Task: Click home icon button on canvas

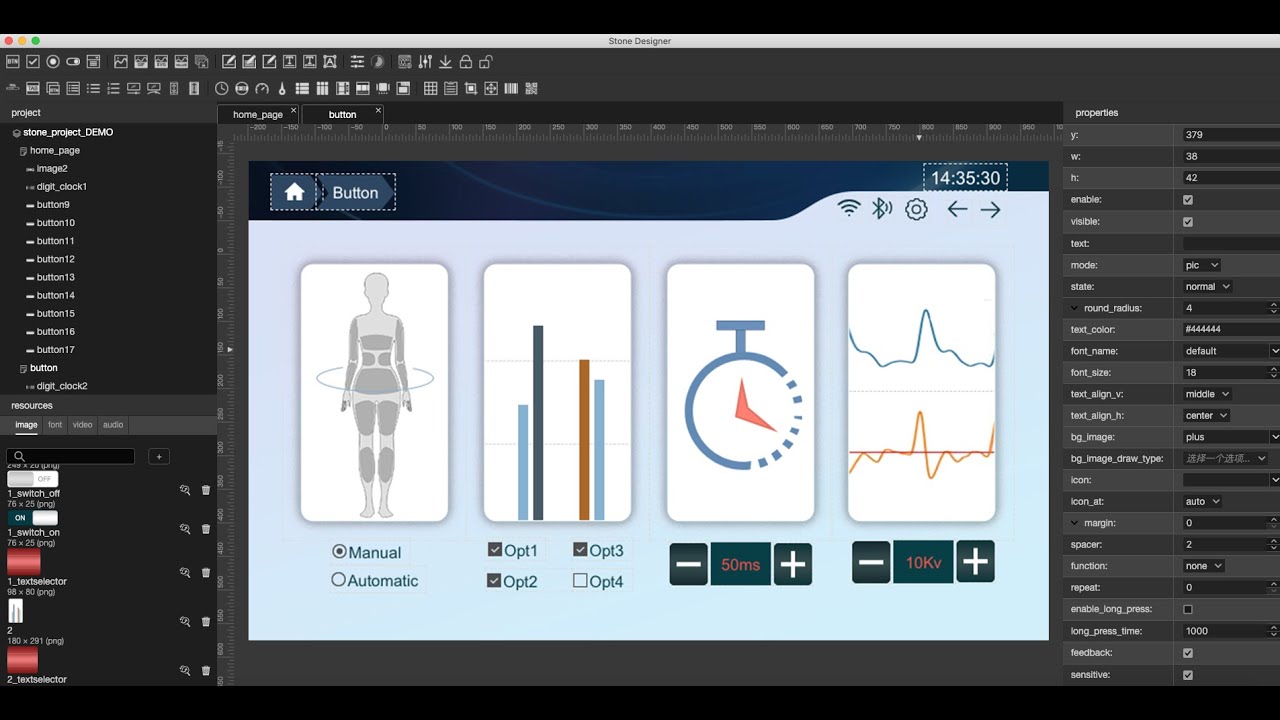Action: [294, 192]
